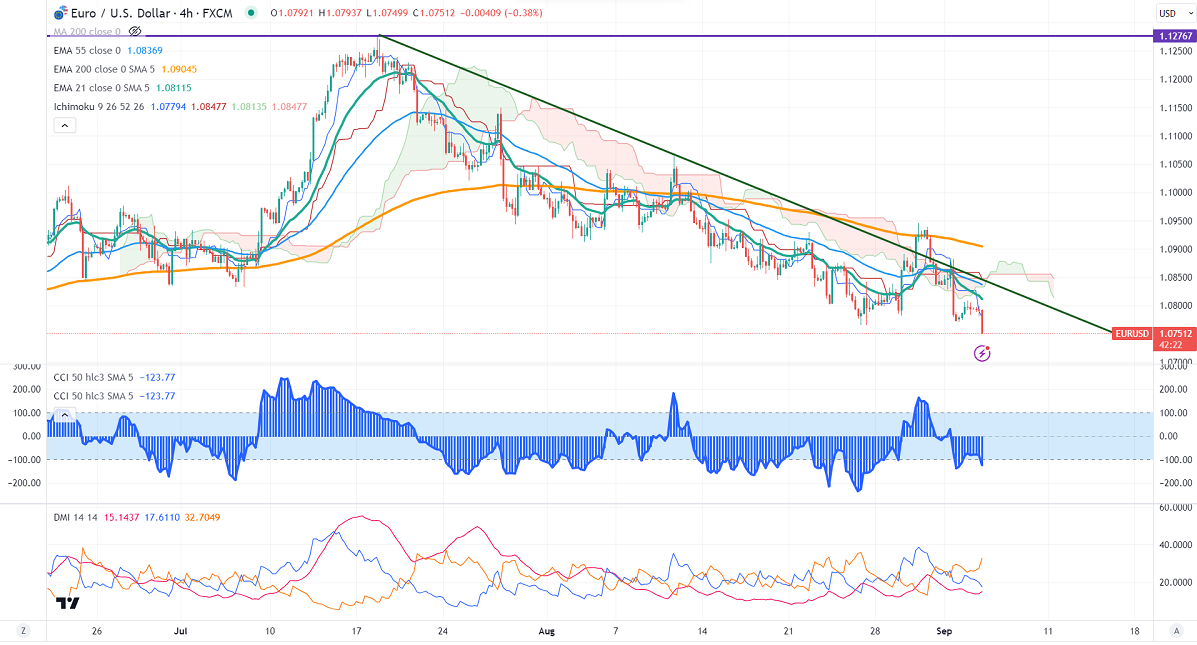The height and width of the screenshot is (645, 1197).
Task: Open the USD currency dropdown
Action: click(1174, 13)
